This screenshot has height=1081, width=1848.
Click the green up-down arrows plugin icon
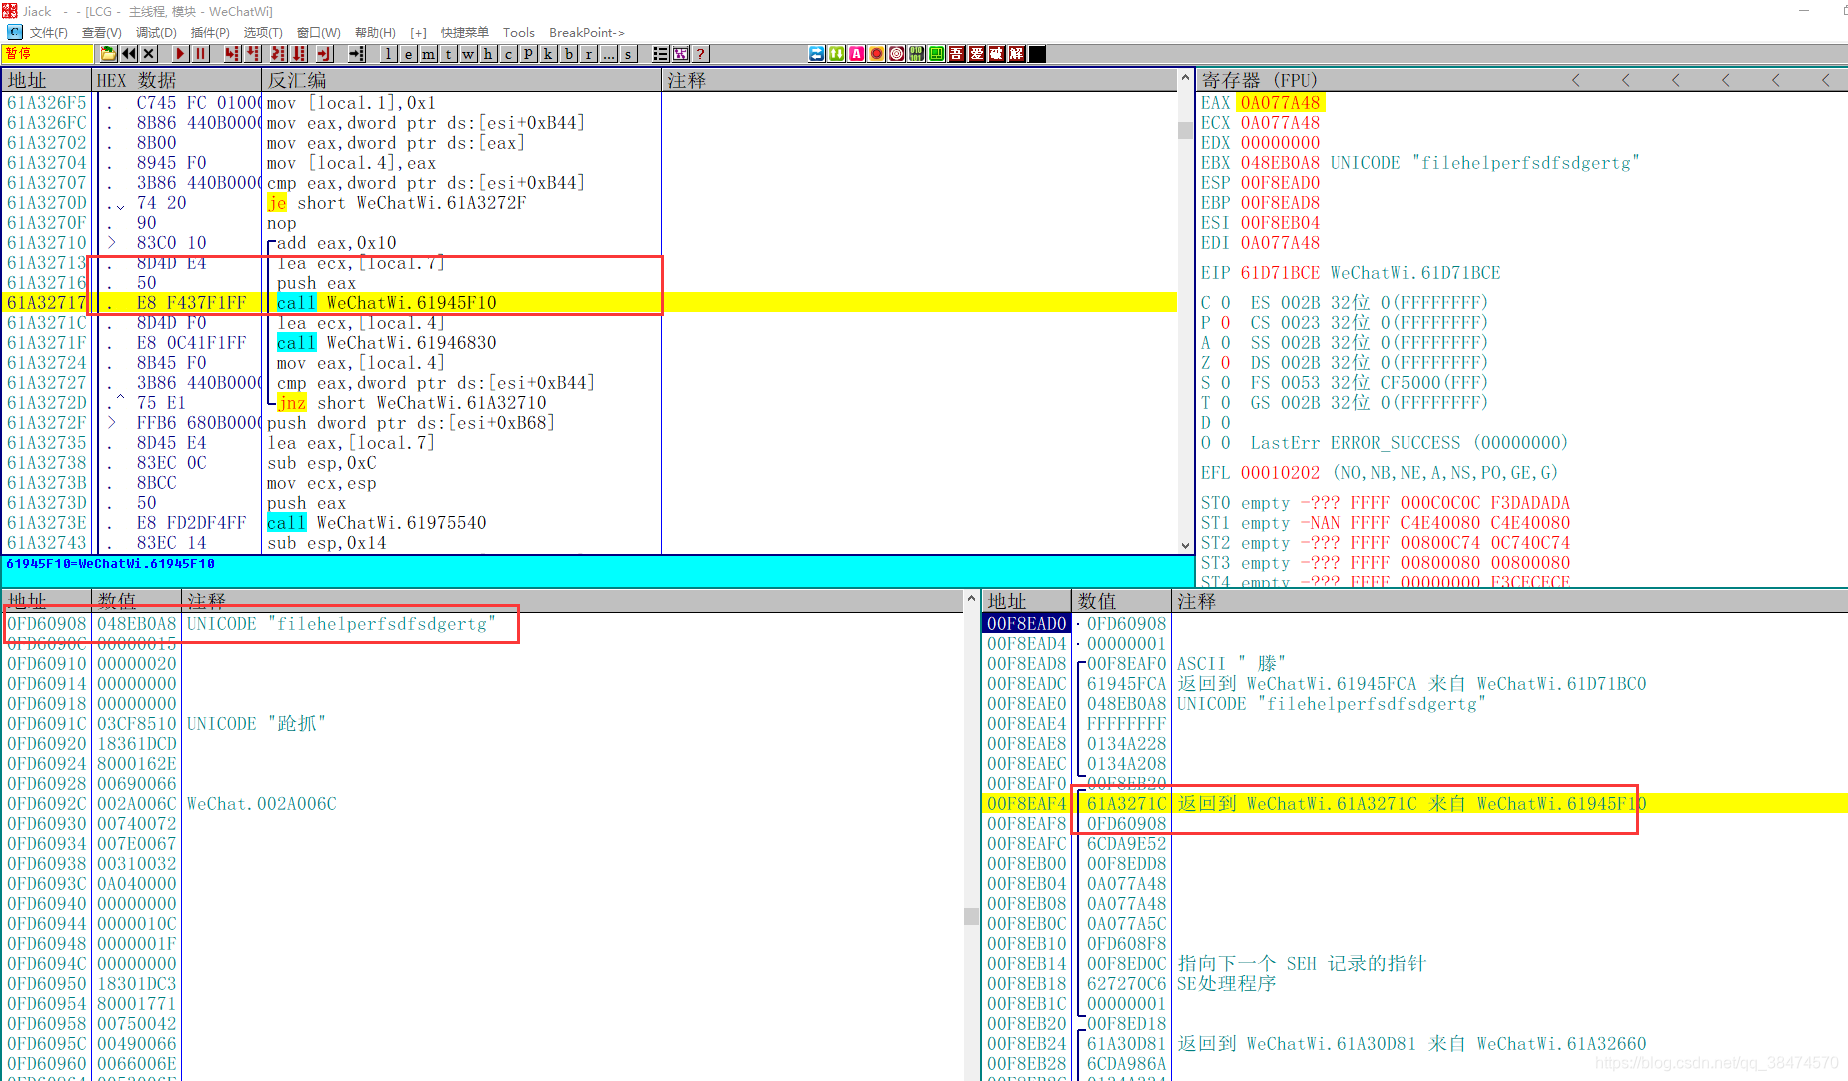click(837, 54)
